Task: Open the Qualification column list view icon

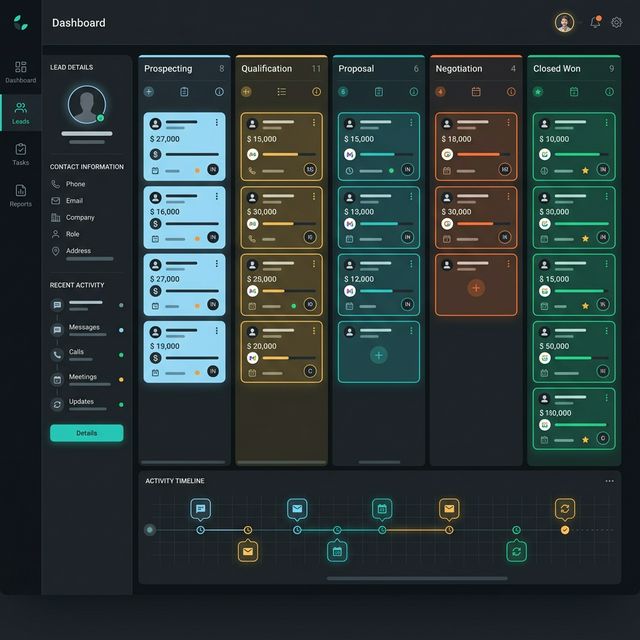Action: [x=281, y=92]
